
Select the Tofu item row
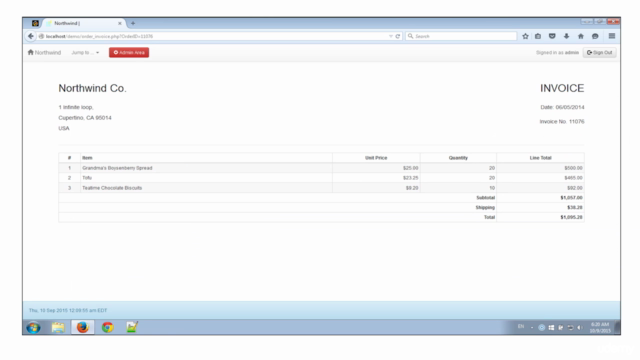pyautogui.click(x=321, y=178)
